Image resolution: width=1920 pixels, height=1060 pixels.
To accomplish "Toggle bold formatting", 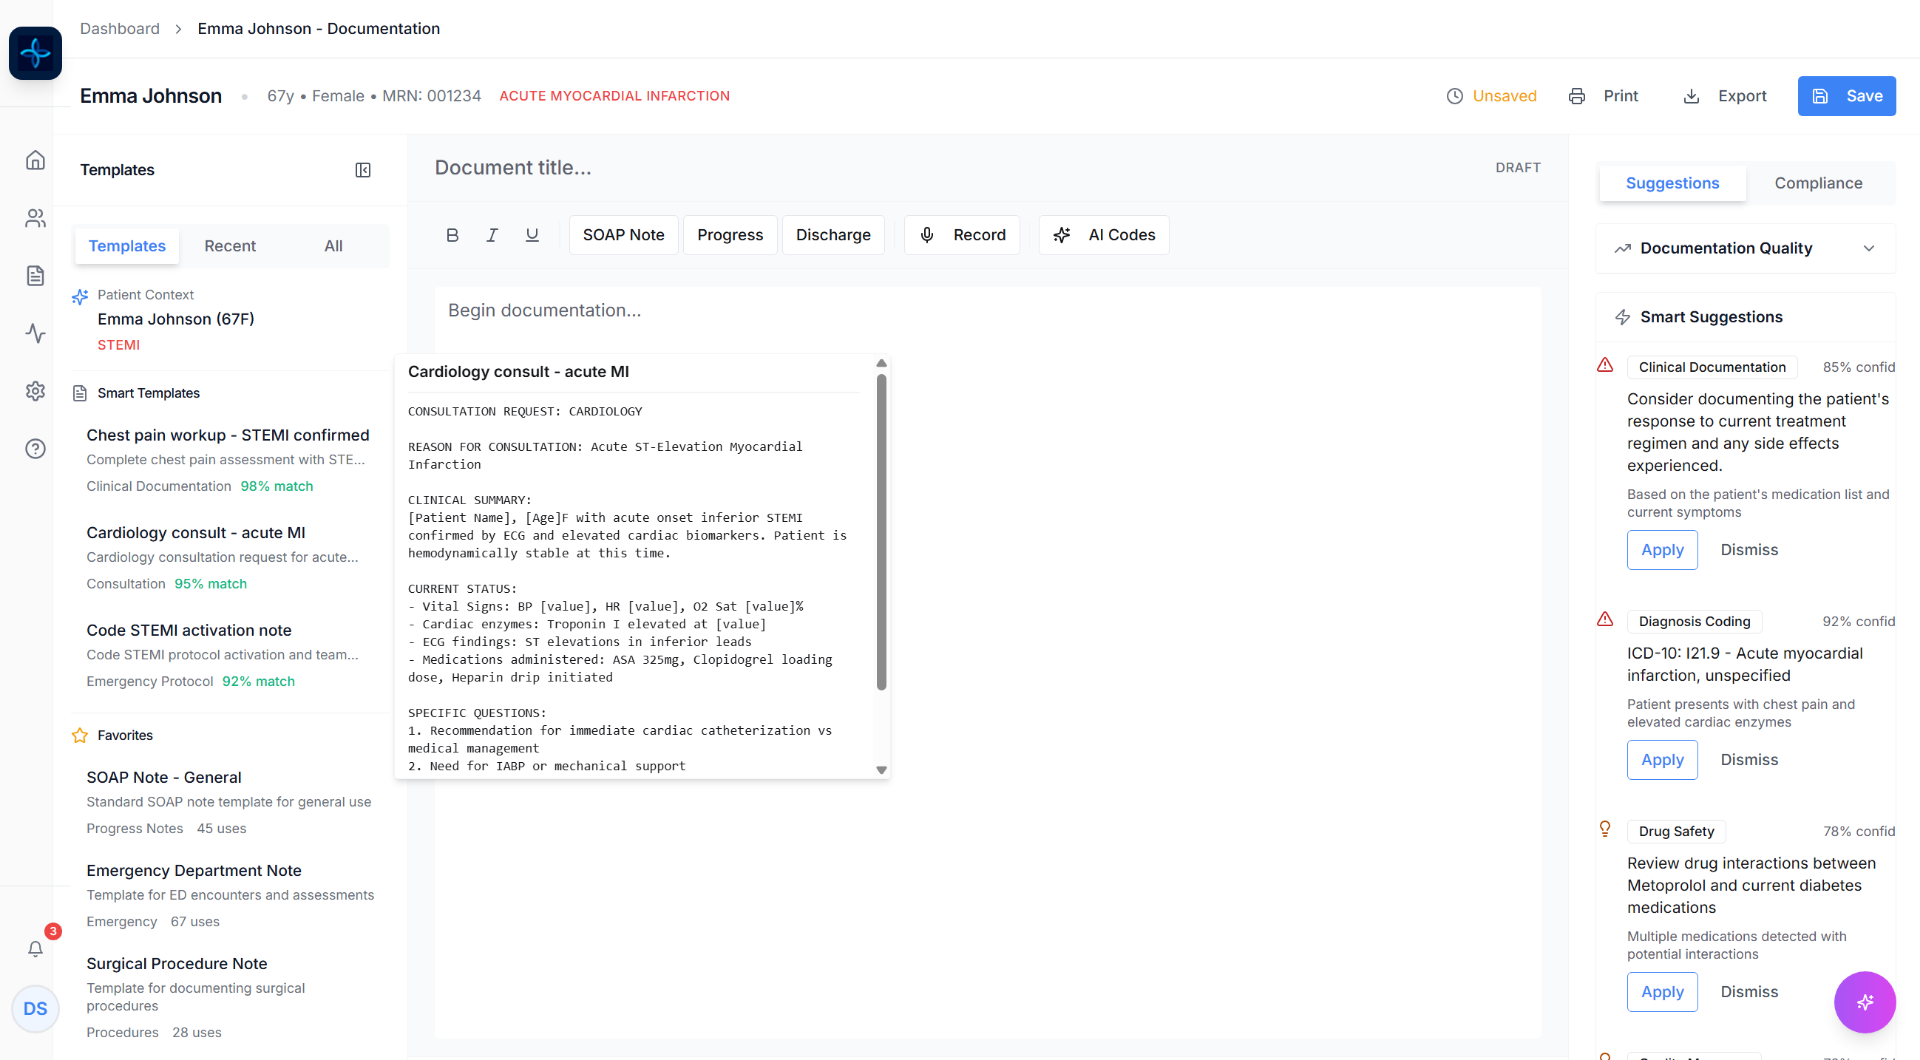I will [452, 235].
